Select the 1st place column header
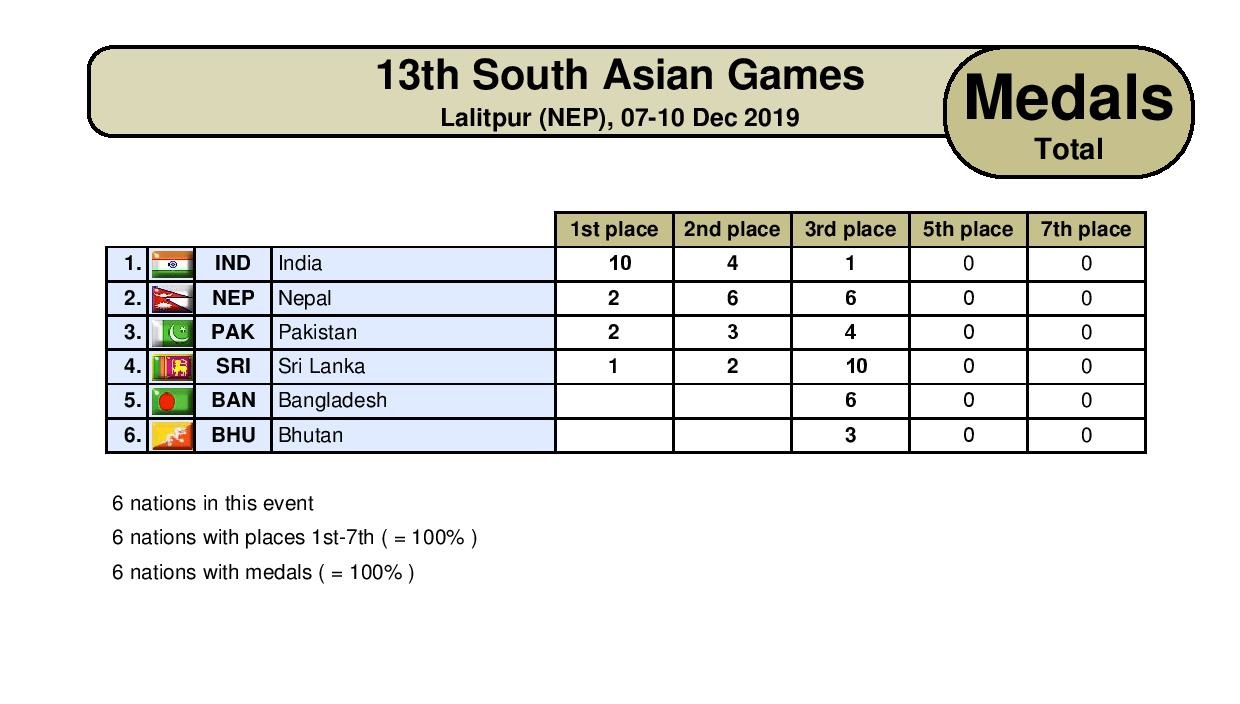This screenshot has height=704, width=1240. [x=614, y=229]
